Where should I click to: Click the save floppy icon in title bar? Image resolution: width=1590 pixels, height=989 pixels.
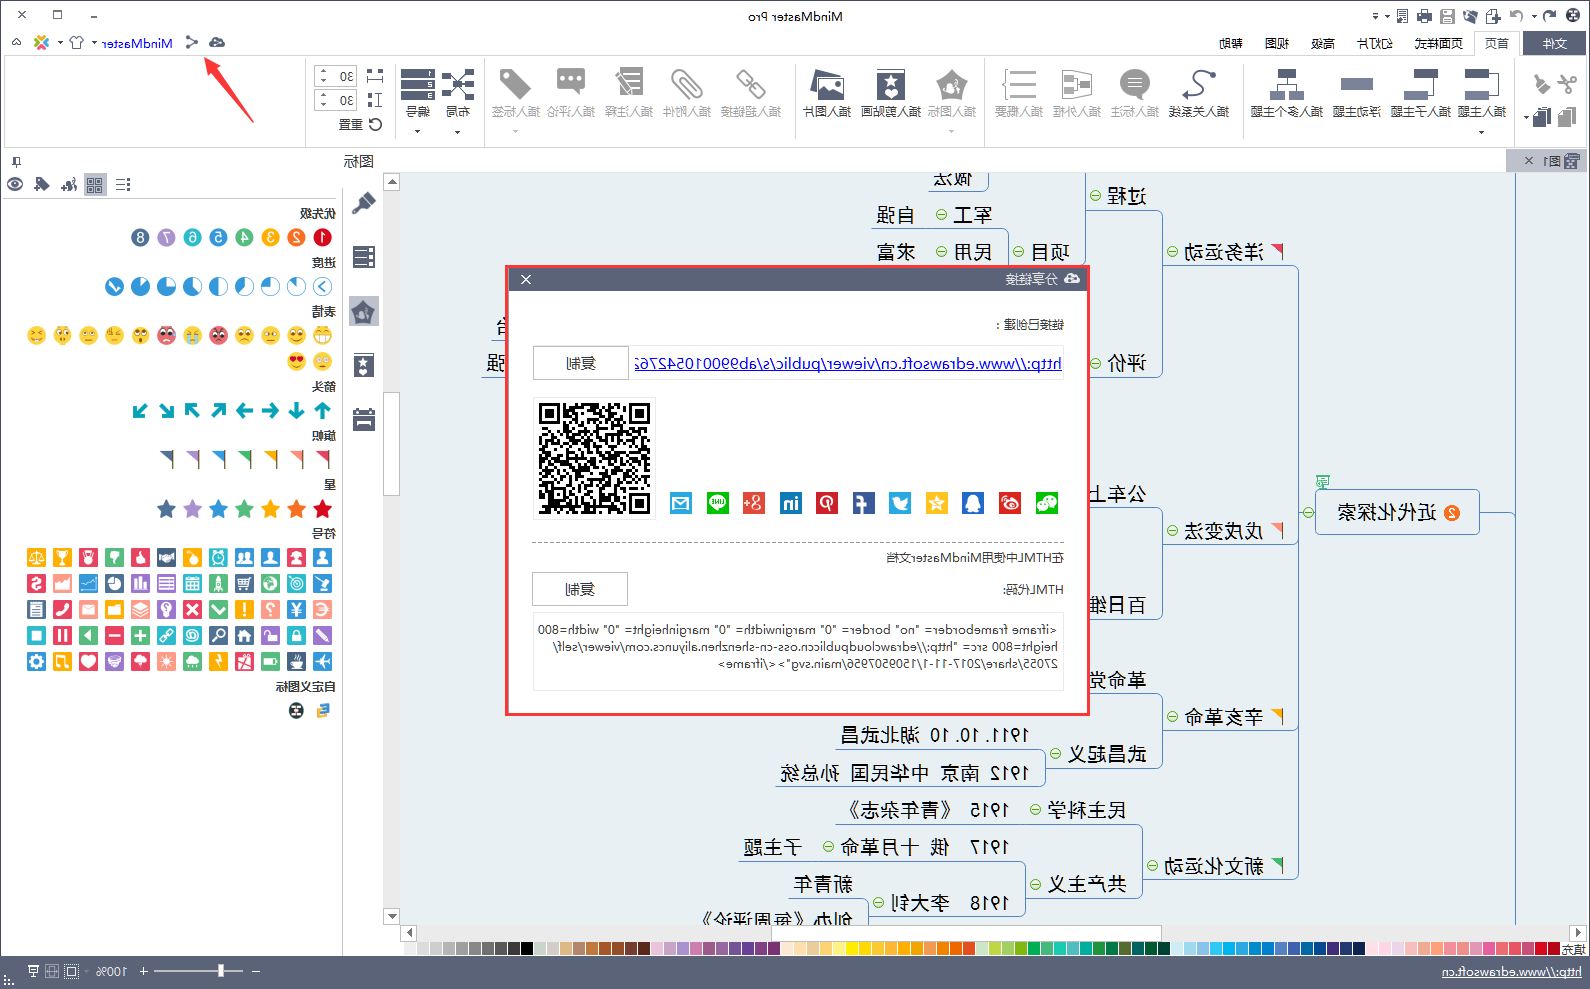coord(1447,16)
